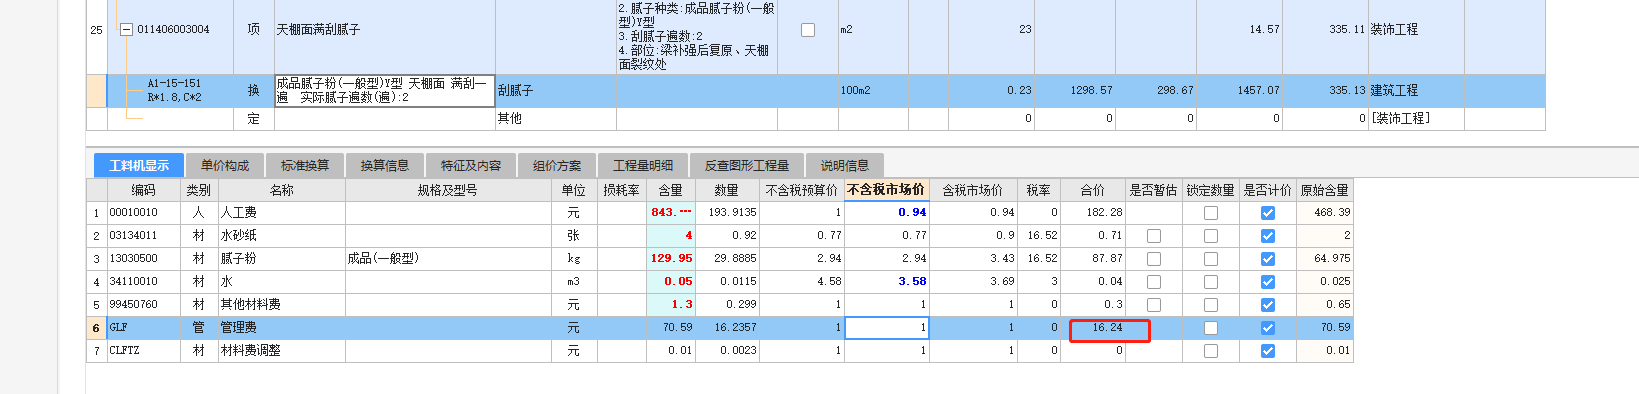Click the 材料费调整 name cell
Screen dimensions: 1639x394
[282, 351]
